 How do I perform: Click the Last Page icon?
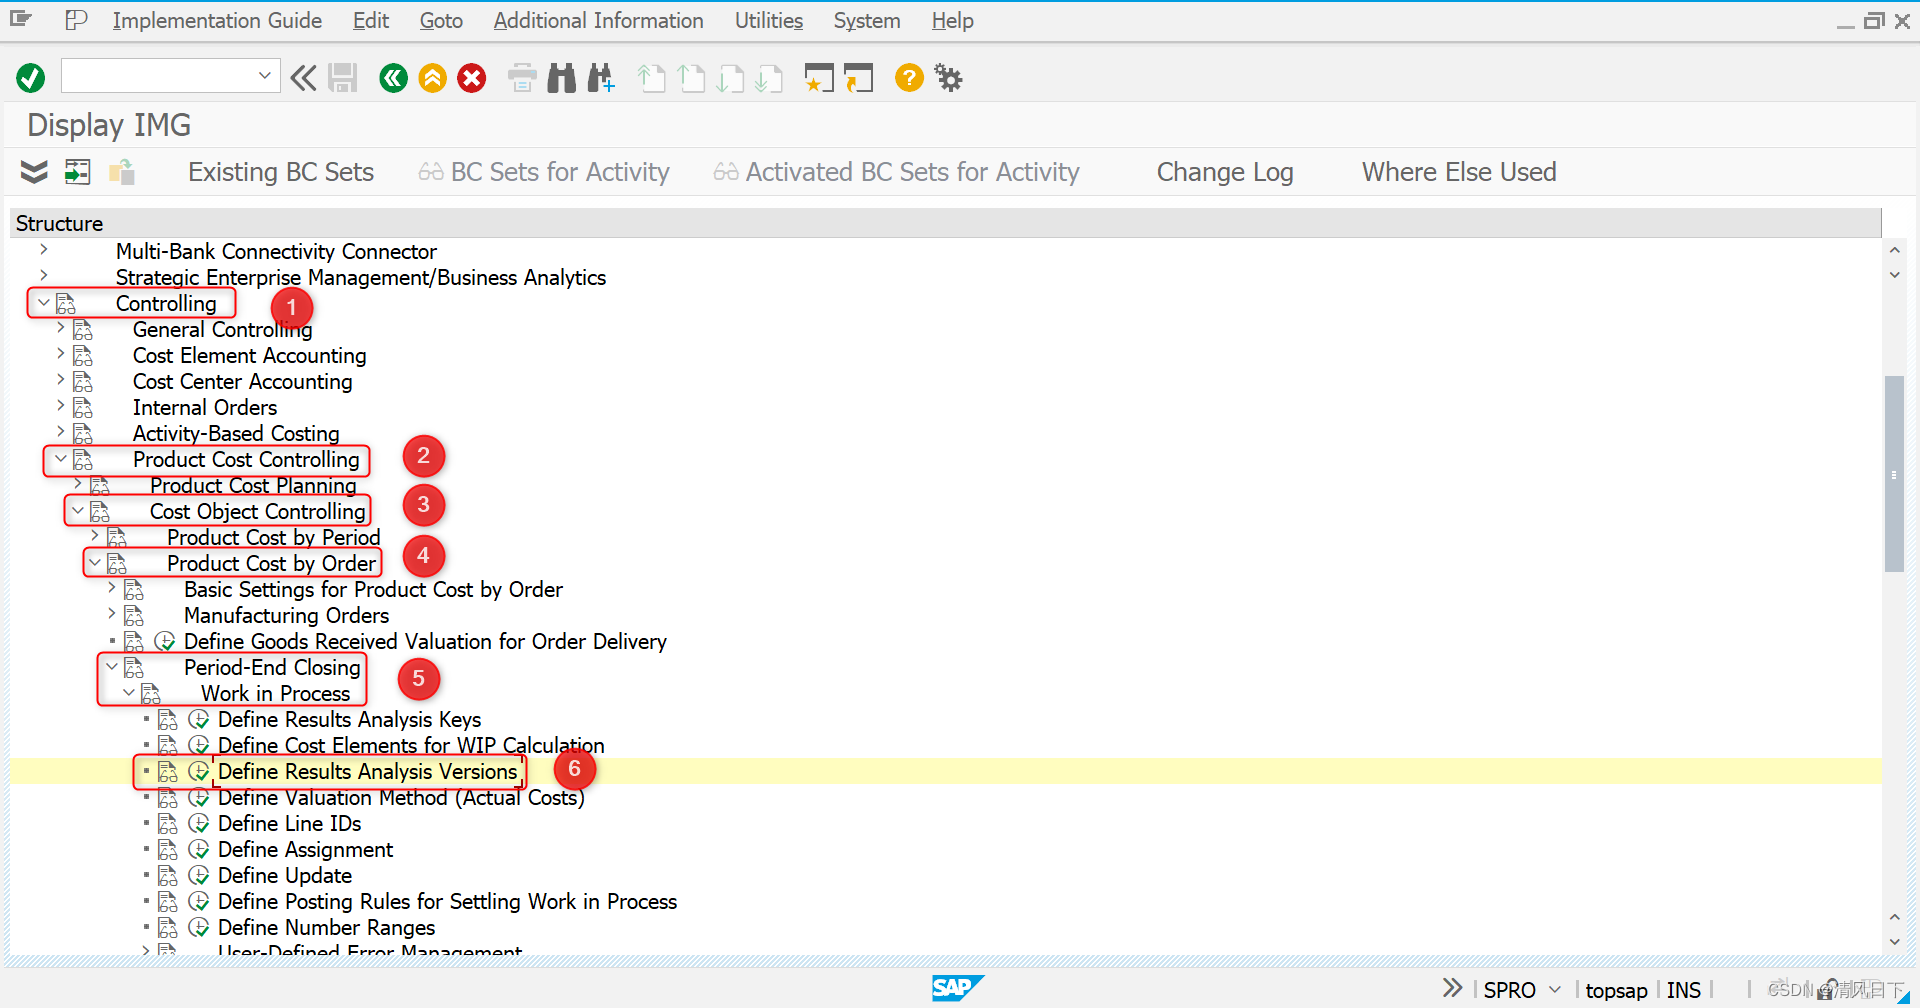(769, 77)
